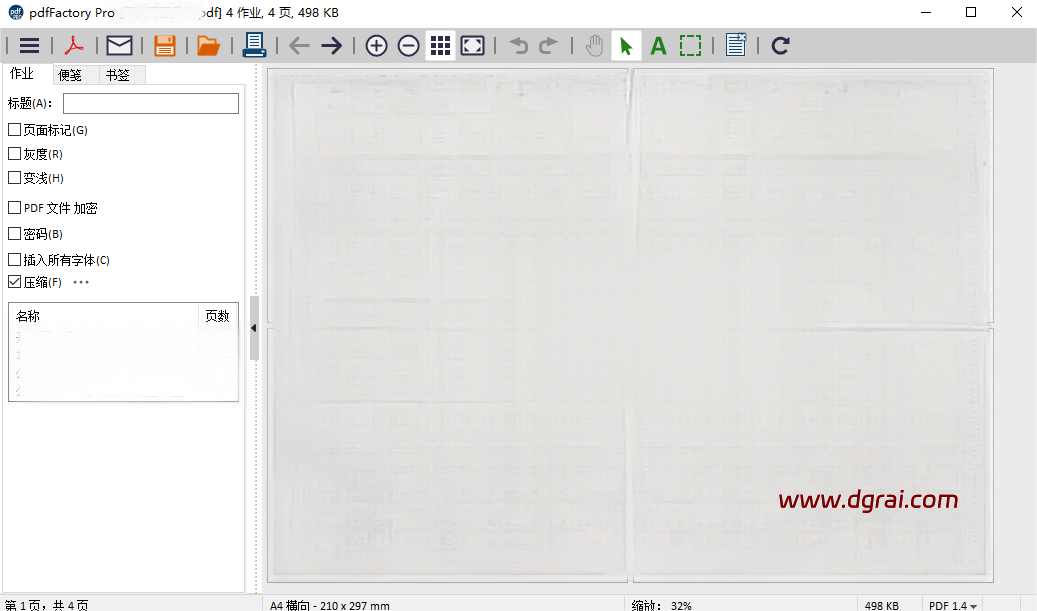
Task: Enable the 页面标记(G) checkbox
Action: 15,130
